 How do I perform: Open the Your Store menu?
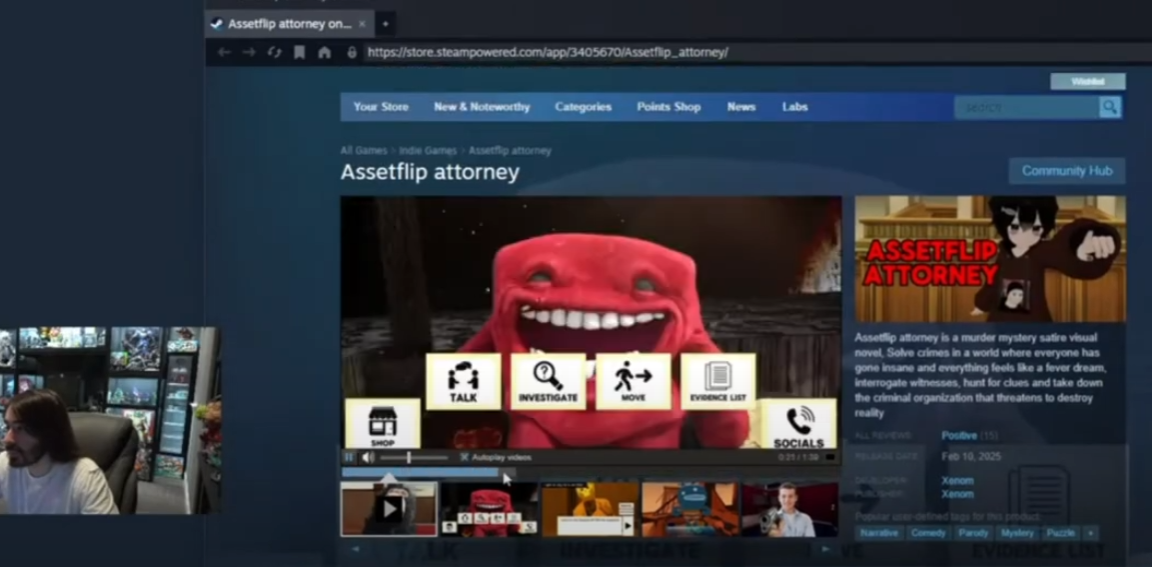(381, 106)
